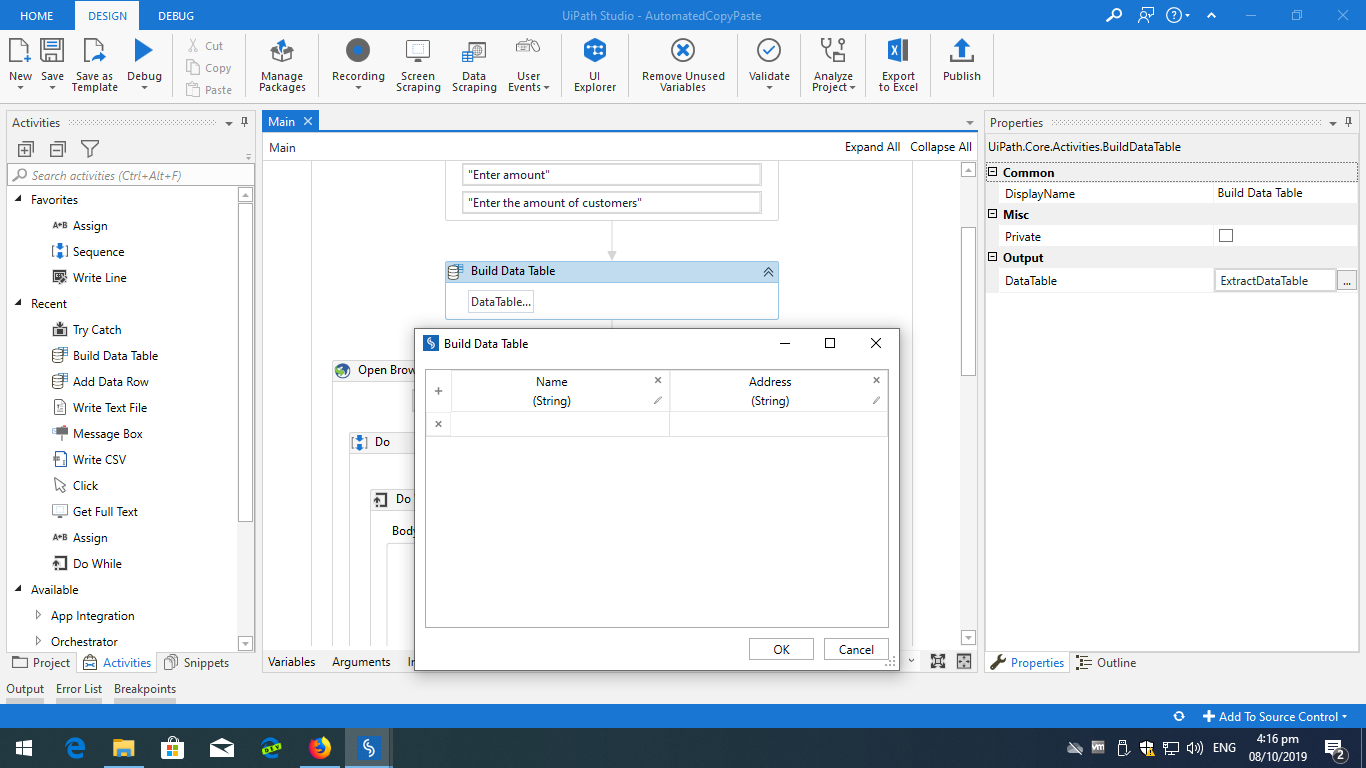This screenshot has width=1366, height=768.
Task: Collapse the Common property section
Action: coord(994,173)
